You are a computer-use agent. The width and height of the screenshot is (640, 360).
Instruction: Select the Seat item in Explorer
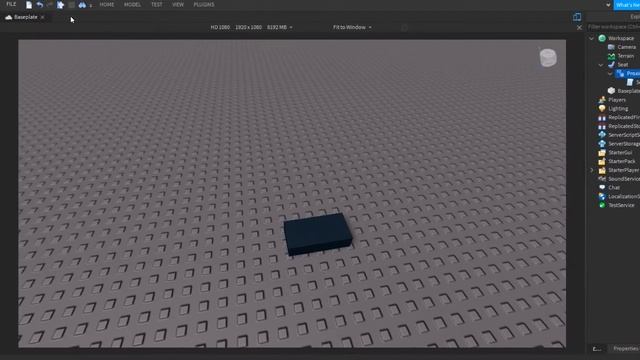coord(623,65)
